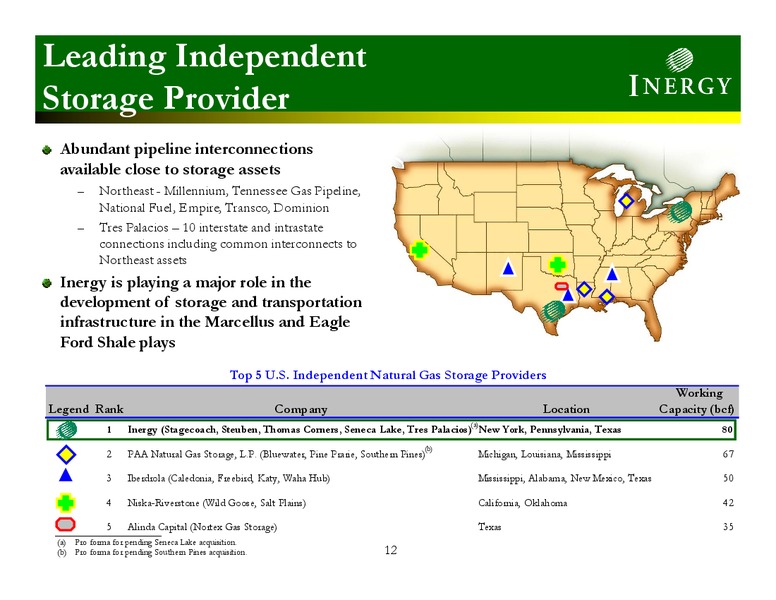This screenshot has width=776, height=600.
Task: Click the 'Location' column header
Action: coord(566,409)
